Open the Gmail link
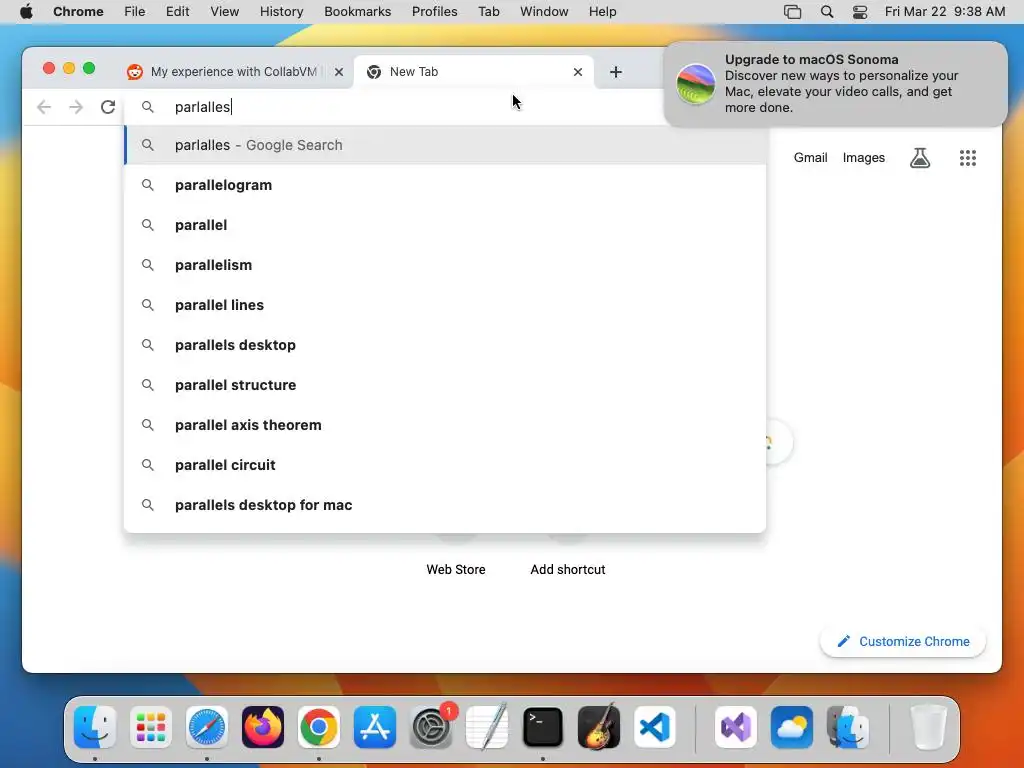This screenshot has height=768, width=1024. click(x=810, y=157)
